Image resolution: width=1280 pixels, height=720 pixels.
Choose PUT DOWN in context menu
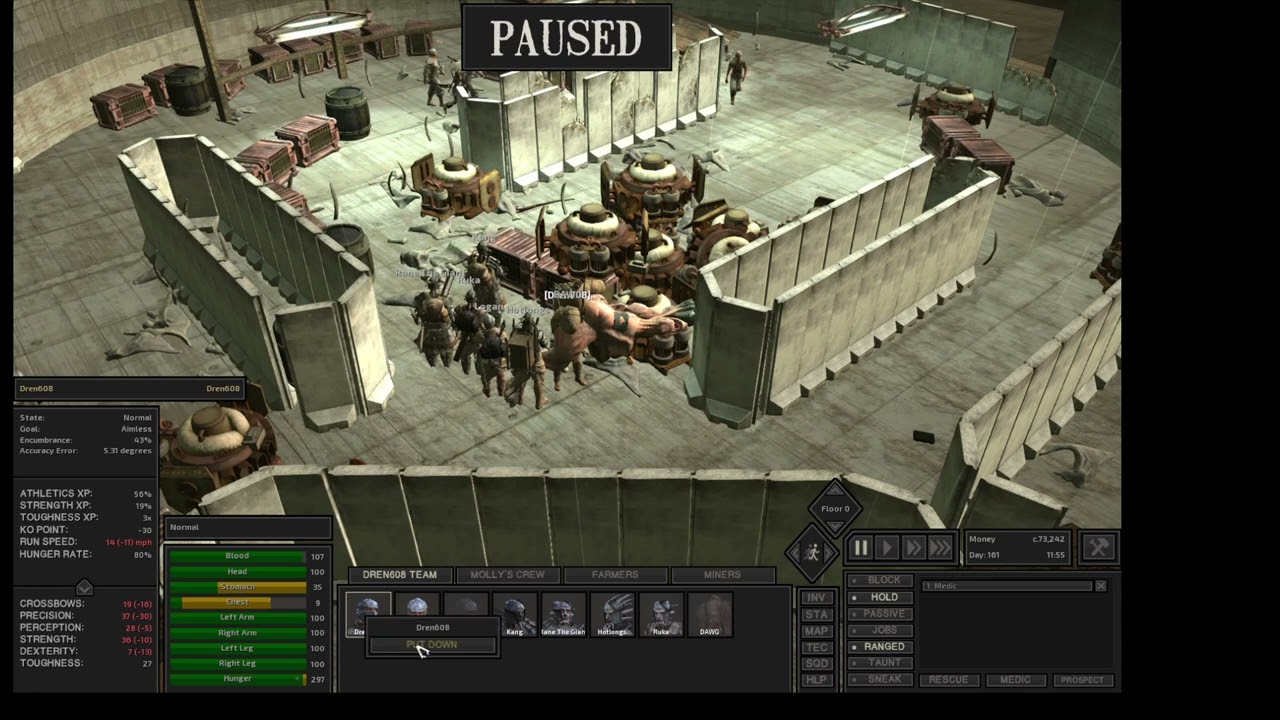point(432,645)
